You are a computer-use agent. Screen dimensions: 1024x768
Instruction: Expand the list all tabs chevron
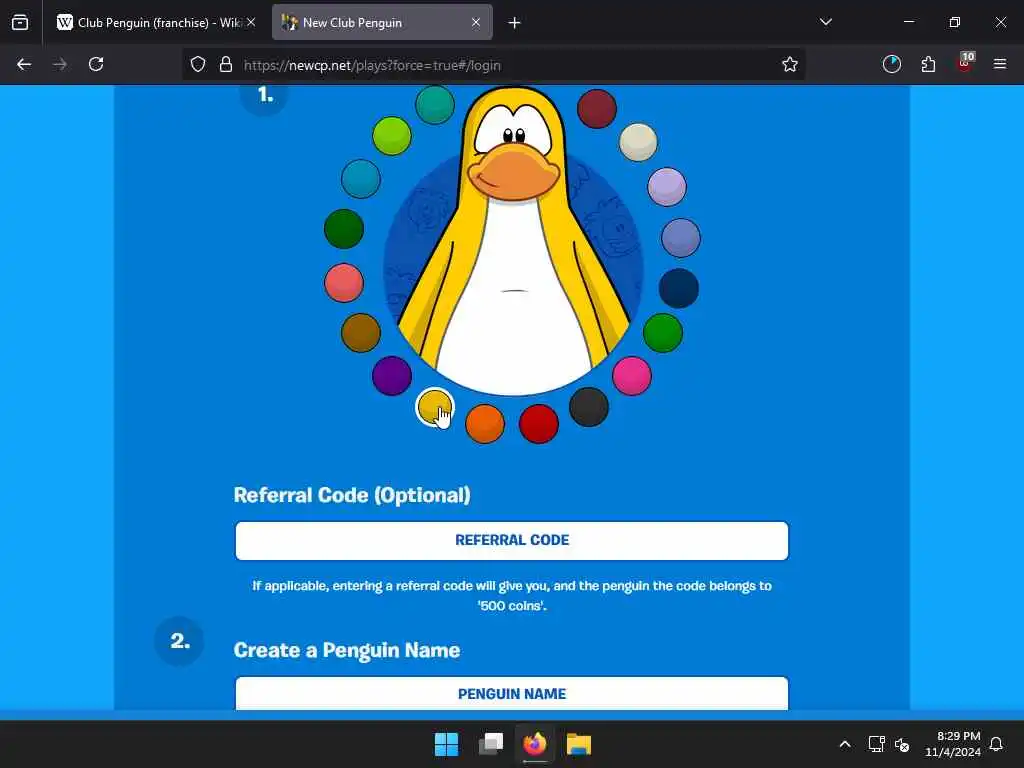(825, 22)
